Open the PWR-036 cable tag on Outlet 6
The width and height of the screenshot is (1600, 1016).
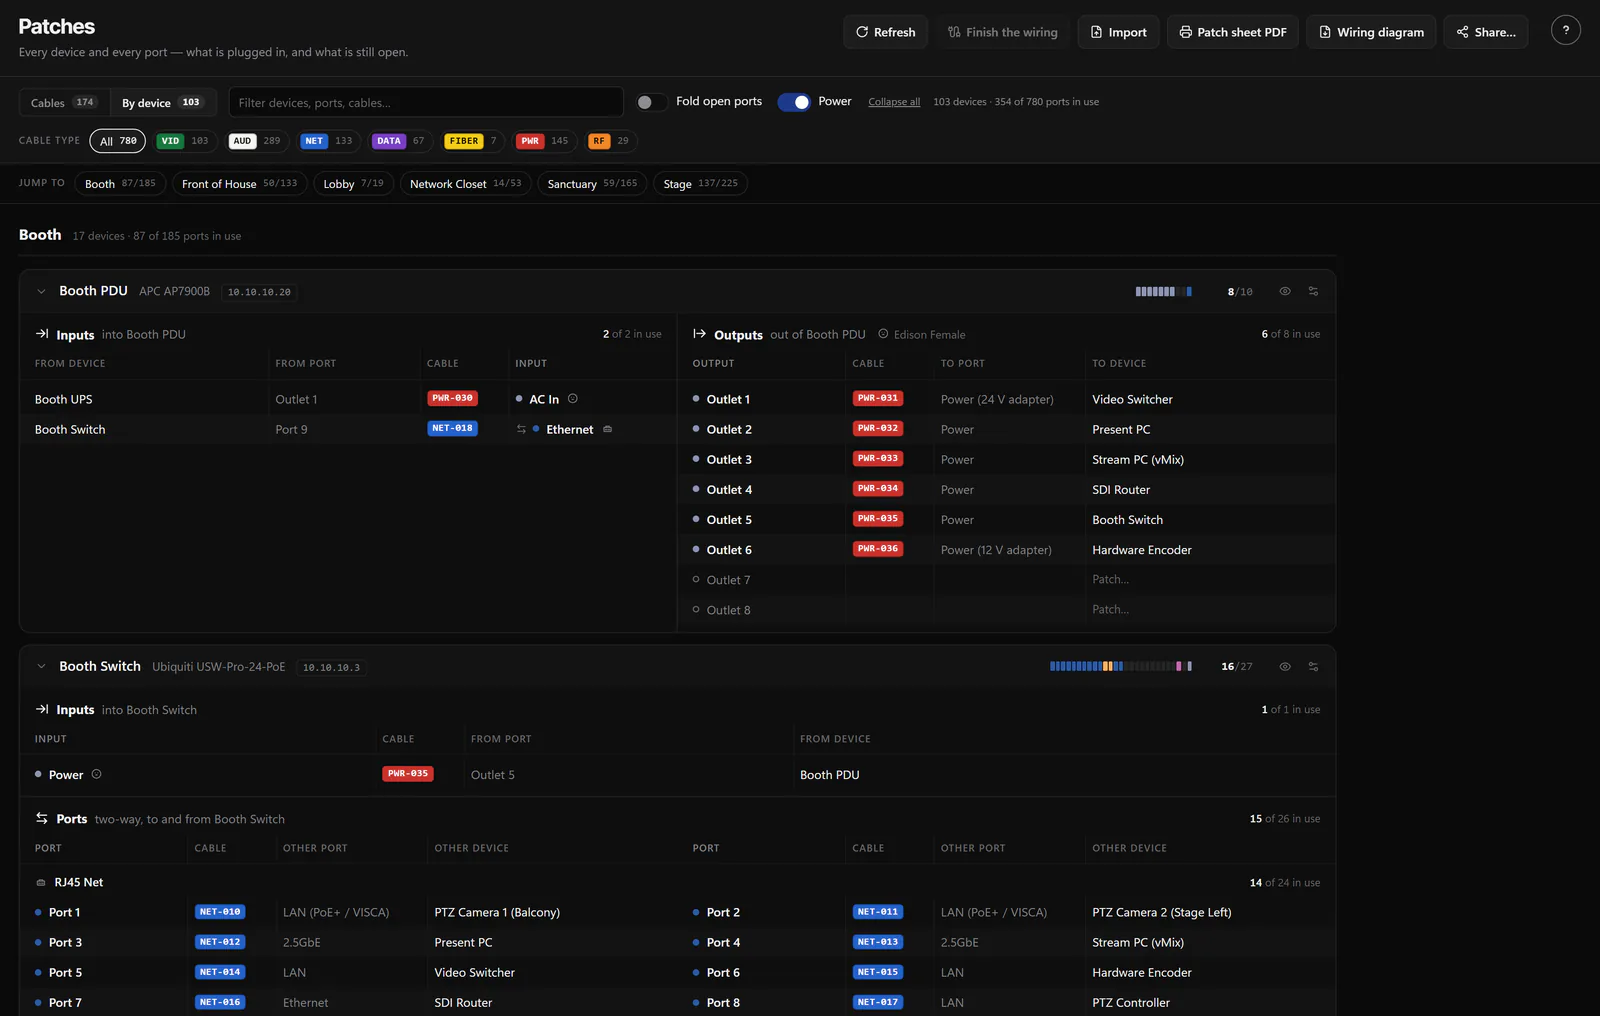click(x=878, y=549)
